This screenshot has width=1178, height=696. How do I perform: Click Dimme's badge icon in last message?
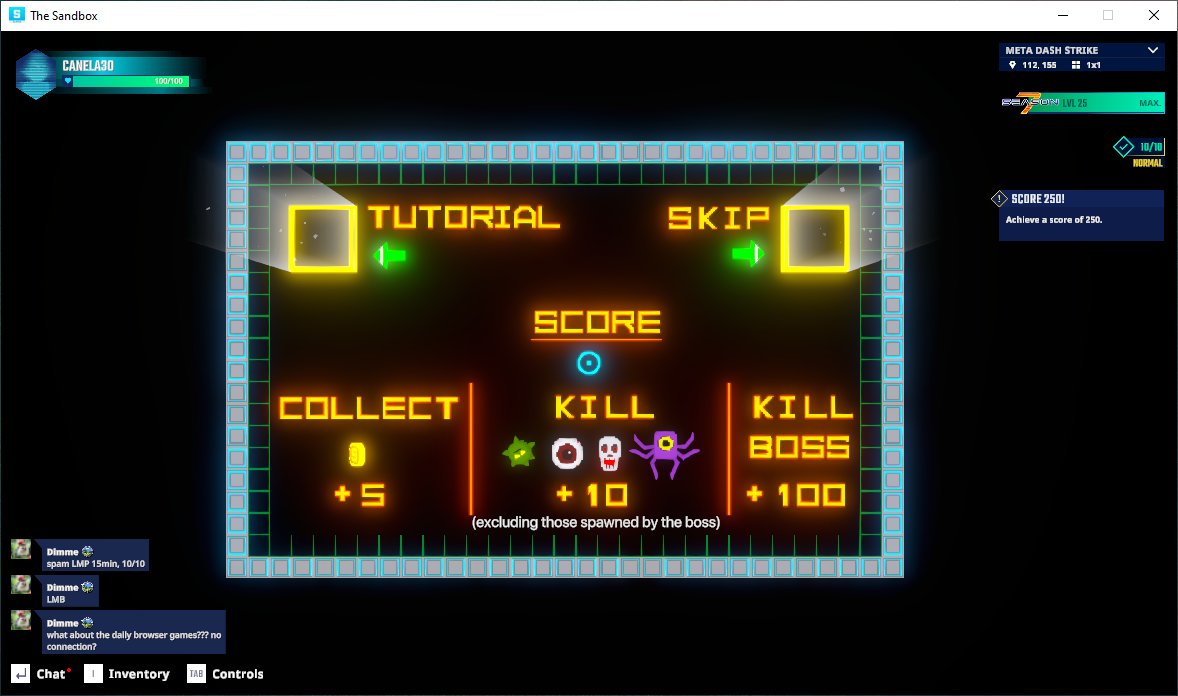(87, 622)
